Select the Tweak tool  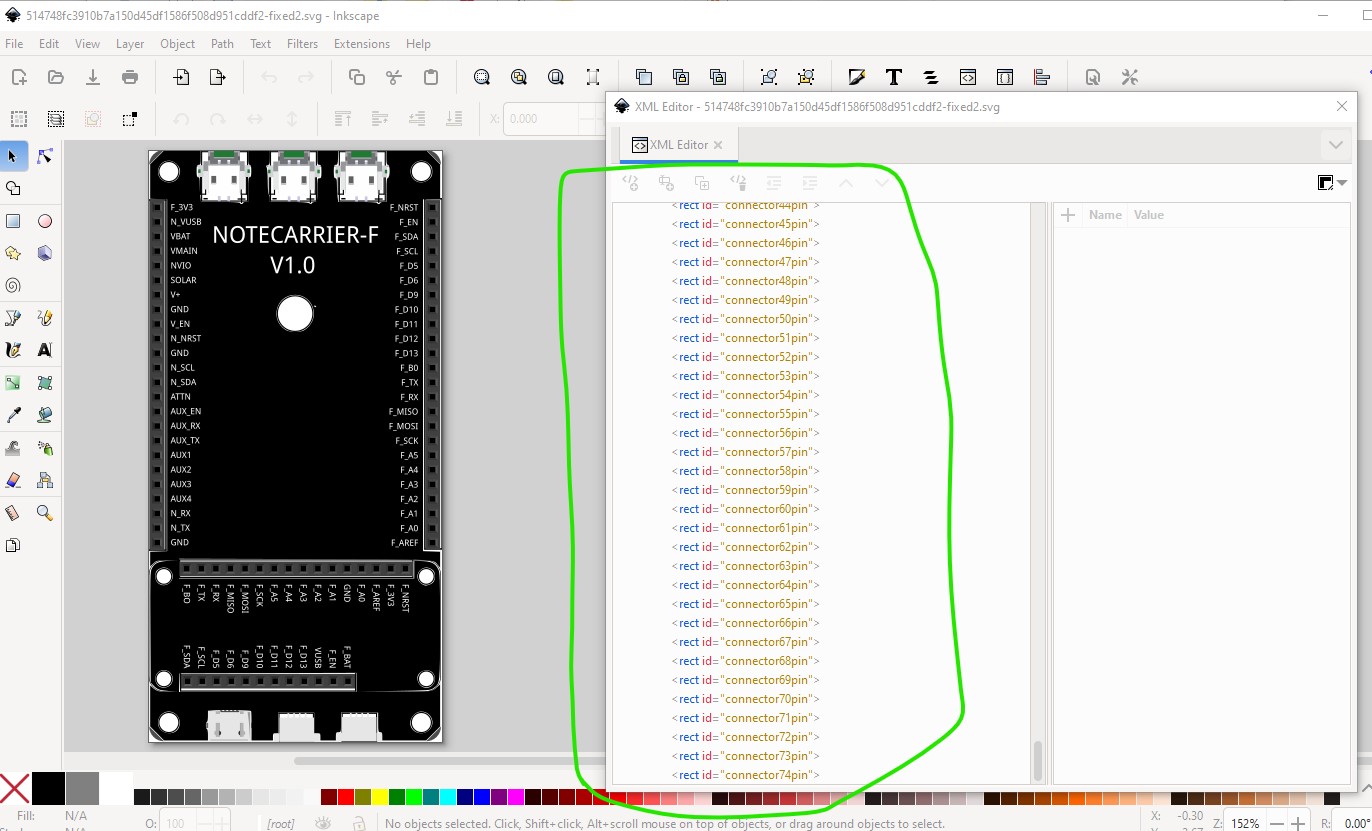(x=13, y=448)
